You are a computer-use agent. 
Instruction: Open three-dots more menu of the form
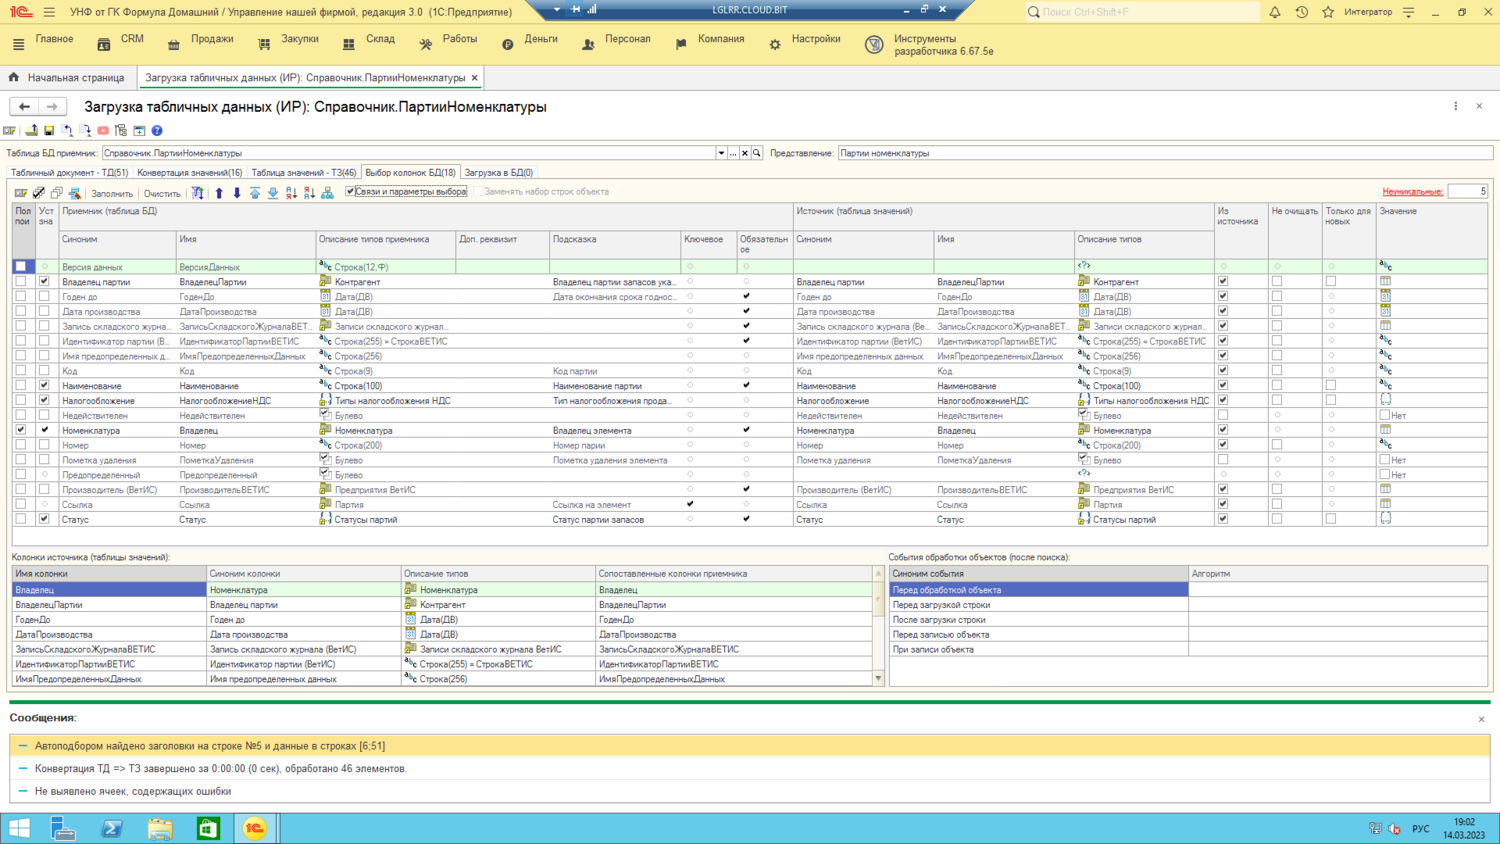[1456, 106]
